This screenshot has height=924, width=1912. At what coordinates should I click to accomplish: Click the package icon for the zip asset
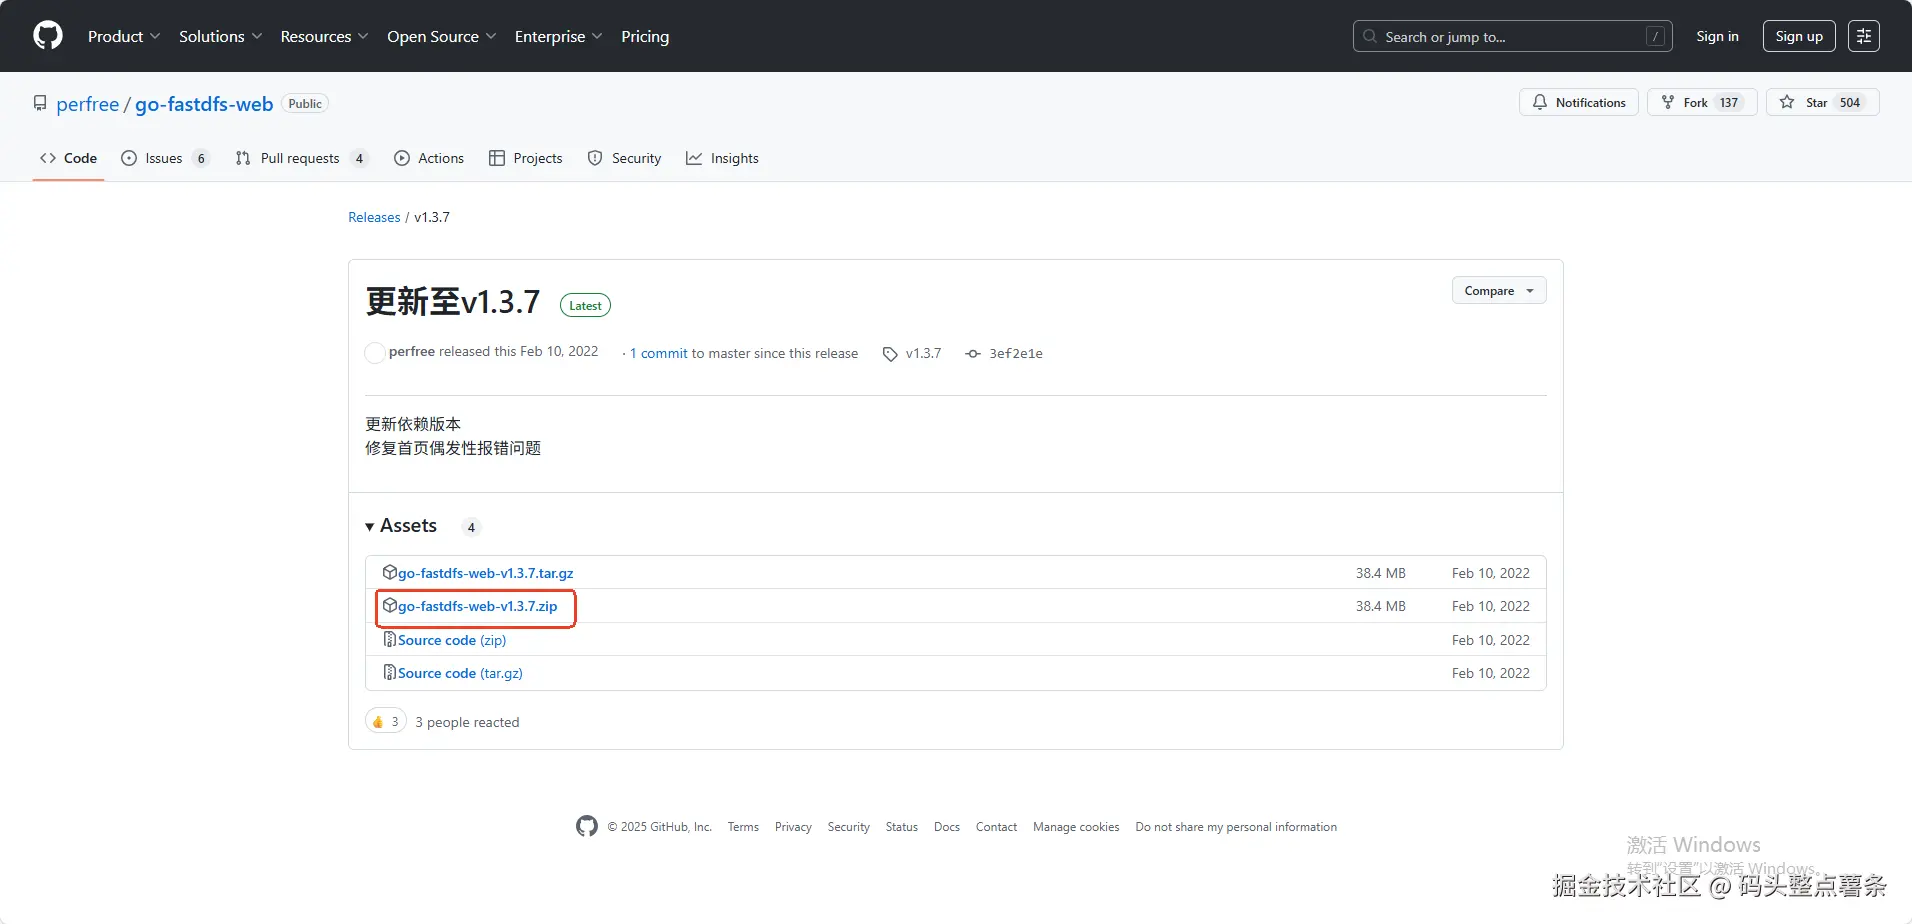point(390,605)
